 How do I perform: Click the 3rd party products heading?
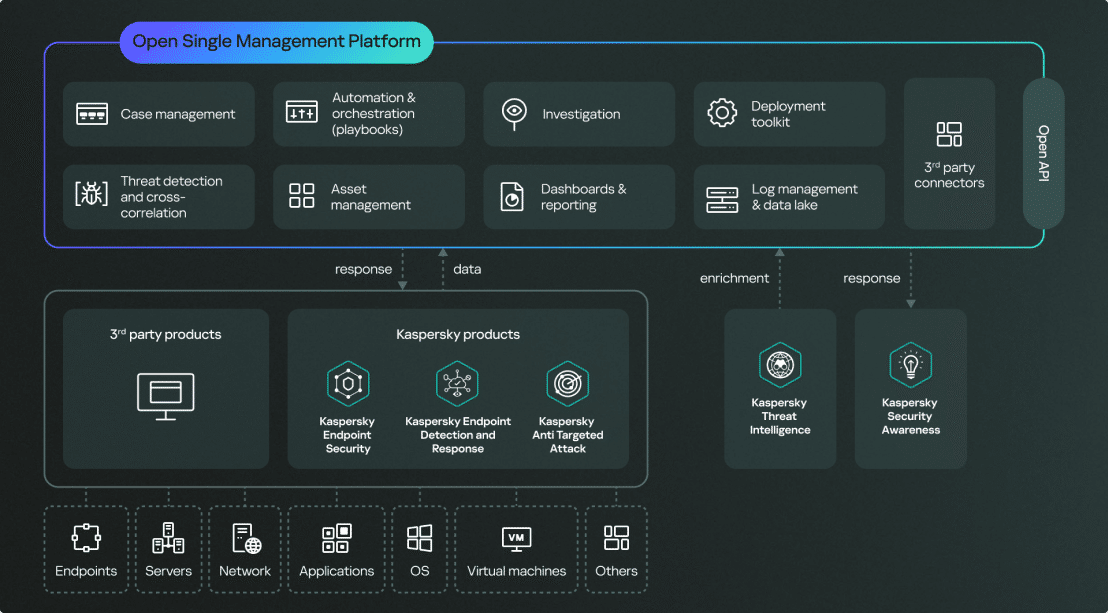tap(165, 334)
